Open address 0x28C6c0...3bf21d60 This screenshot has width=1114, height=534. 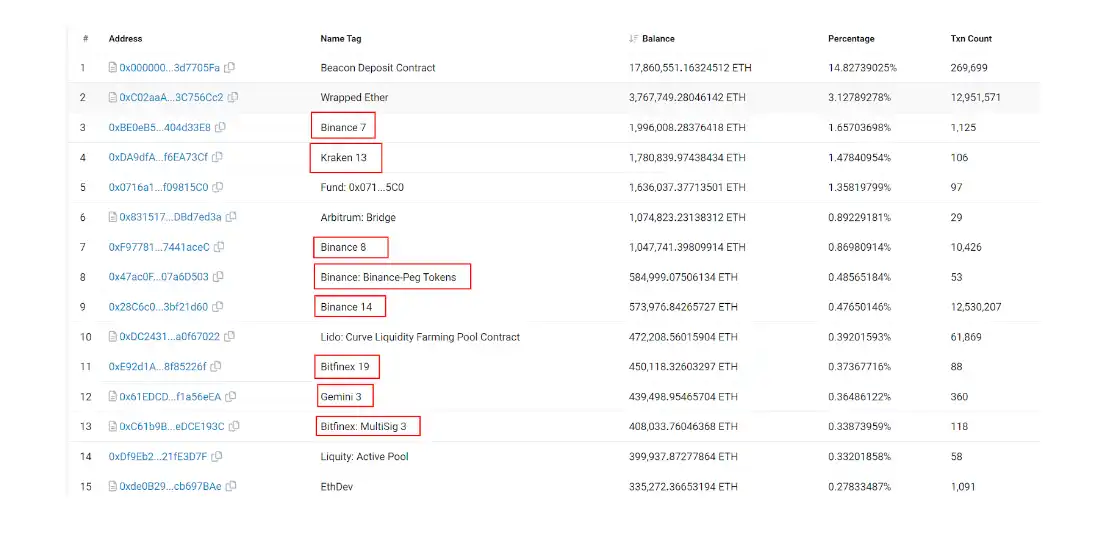158,307
